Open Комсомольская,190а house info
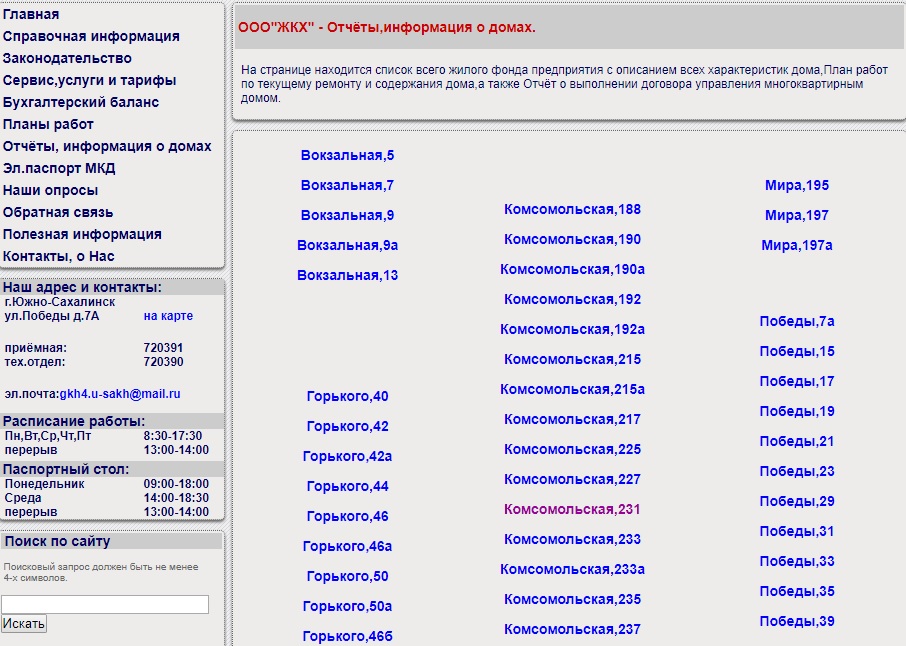 (572, 270)
